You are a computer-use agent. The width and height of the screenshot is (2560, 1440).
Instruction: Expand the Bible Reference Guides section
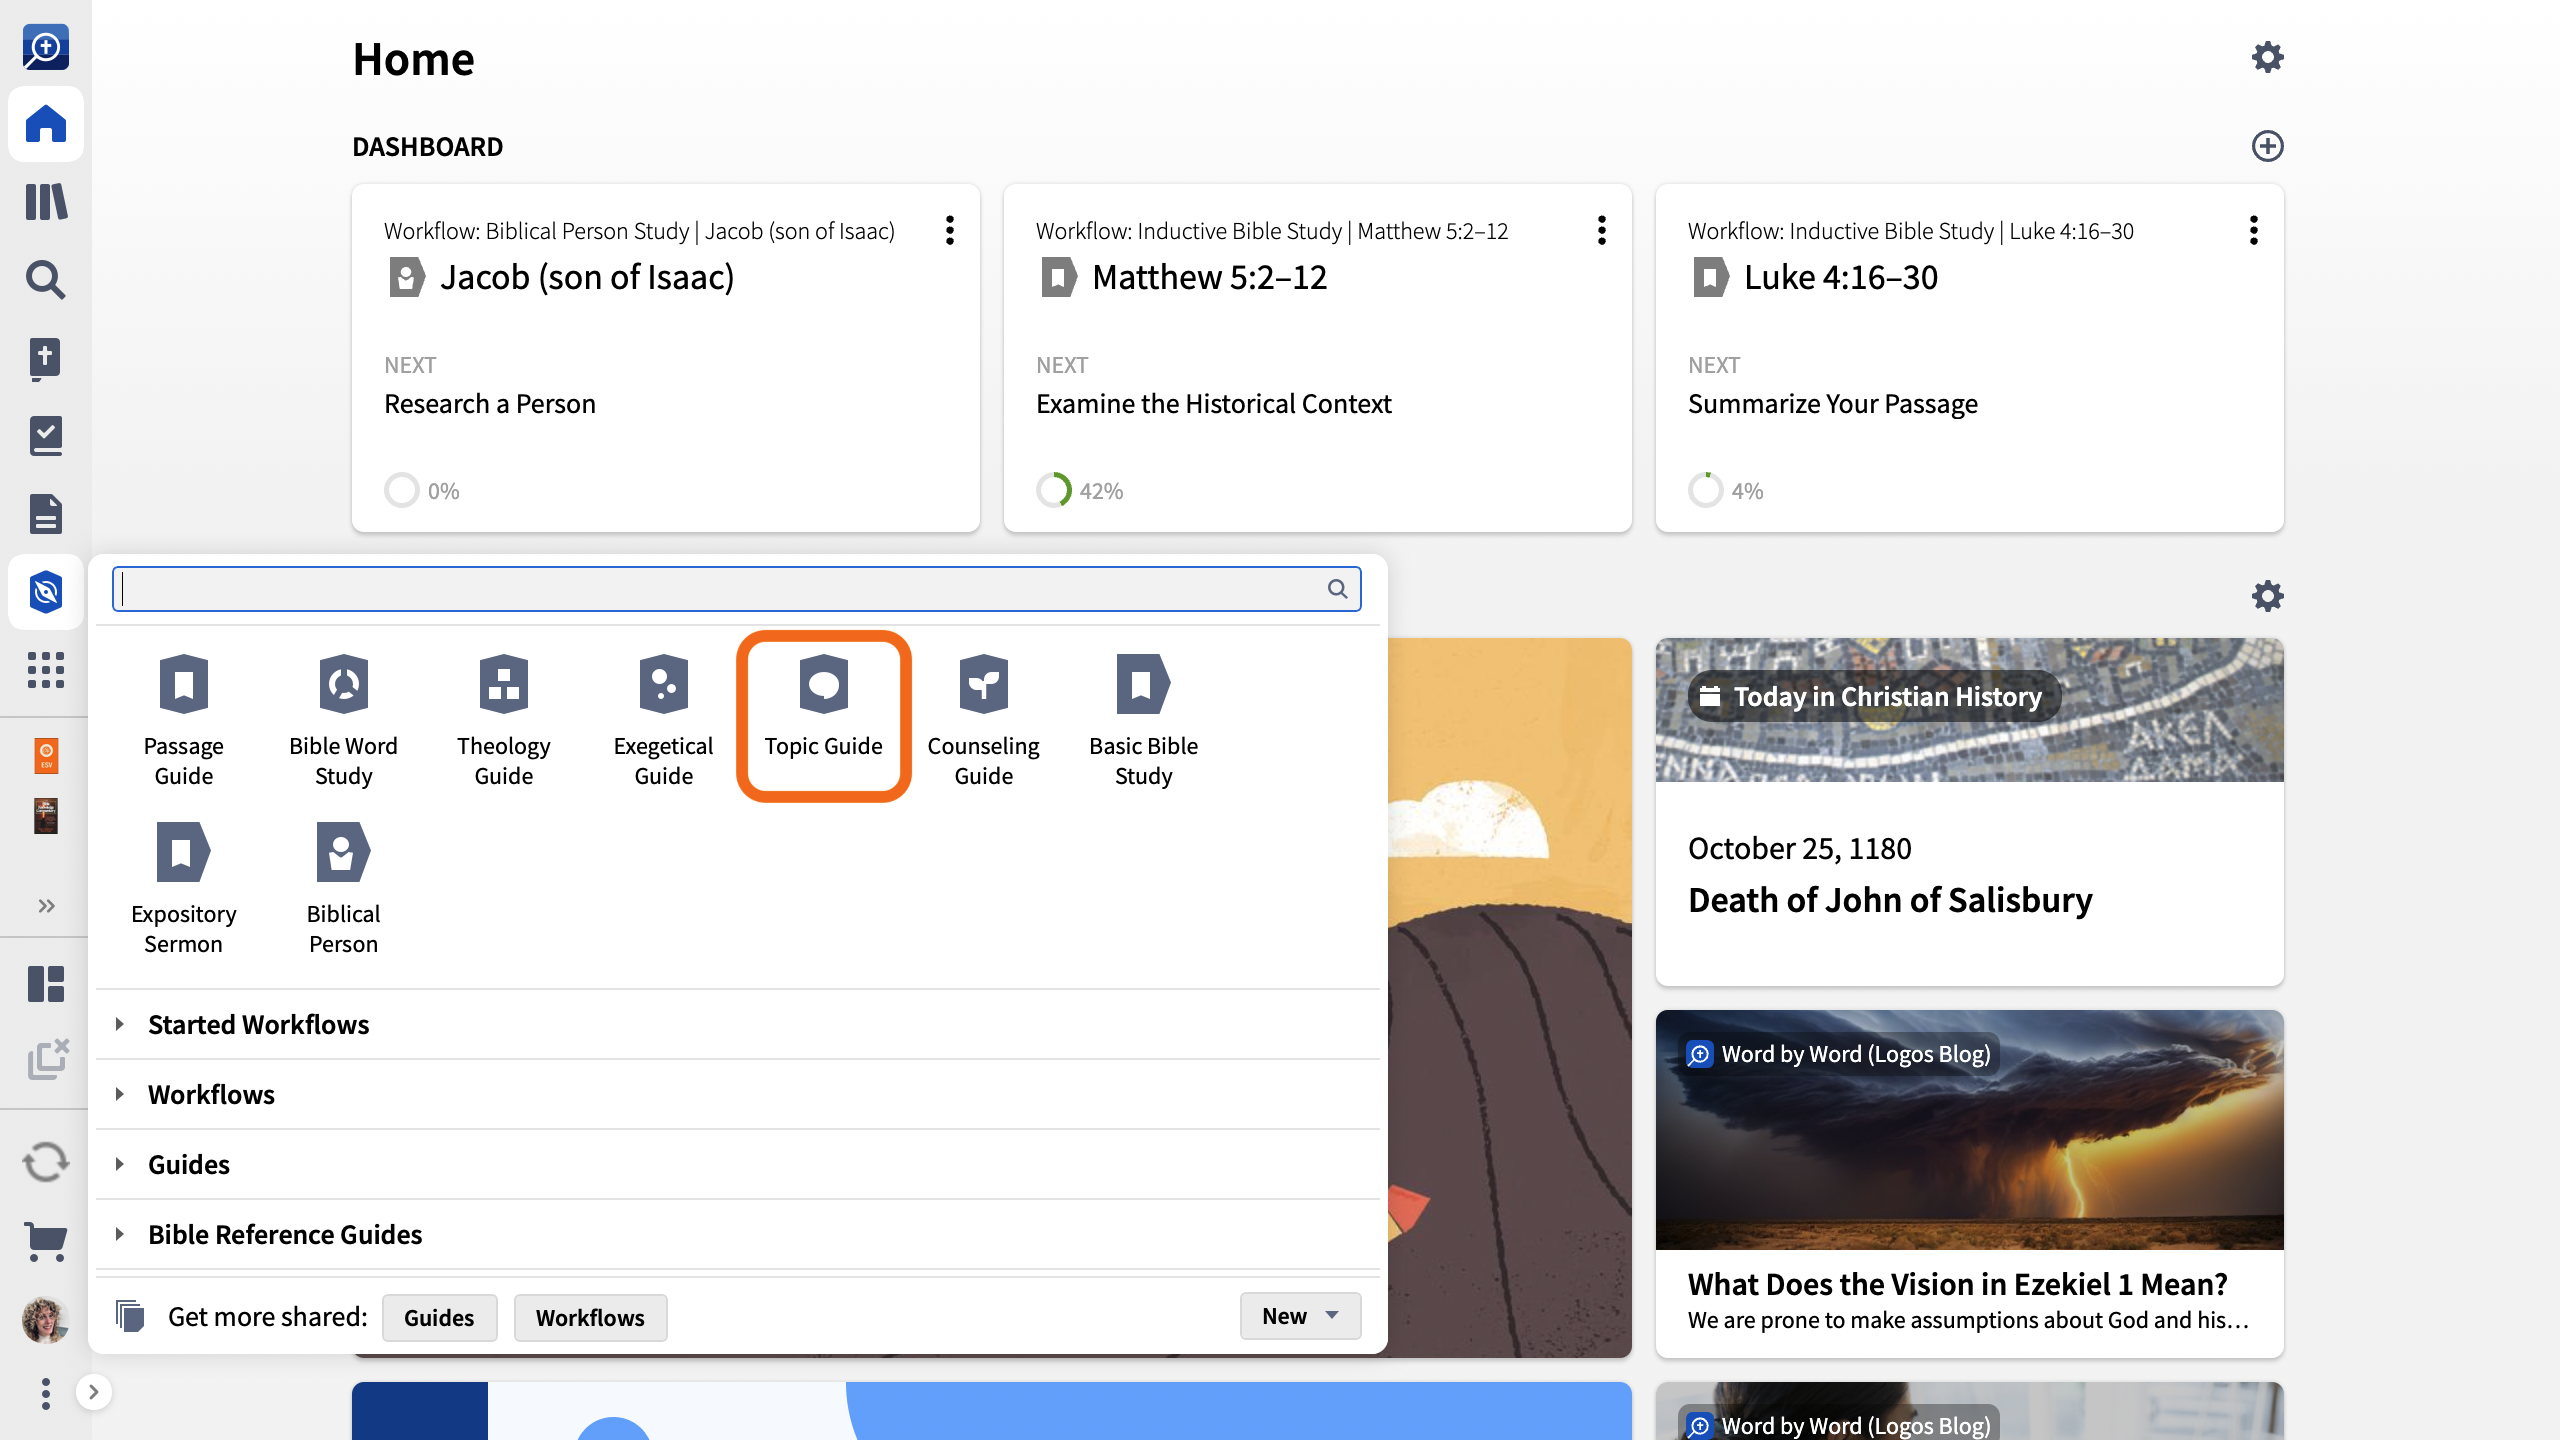tap(738, 1234)
